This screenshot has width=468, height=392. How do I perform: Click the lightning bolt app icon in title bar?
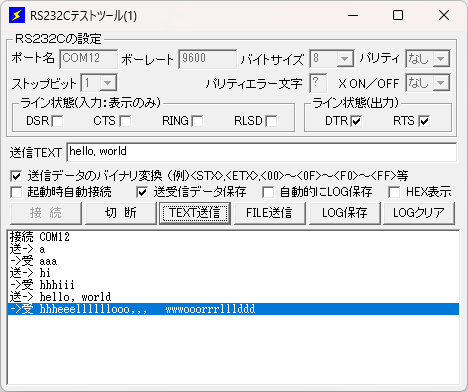coord(17,15)
